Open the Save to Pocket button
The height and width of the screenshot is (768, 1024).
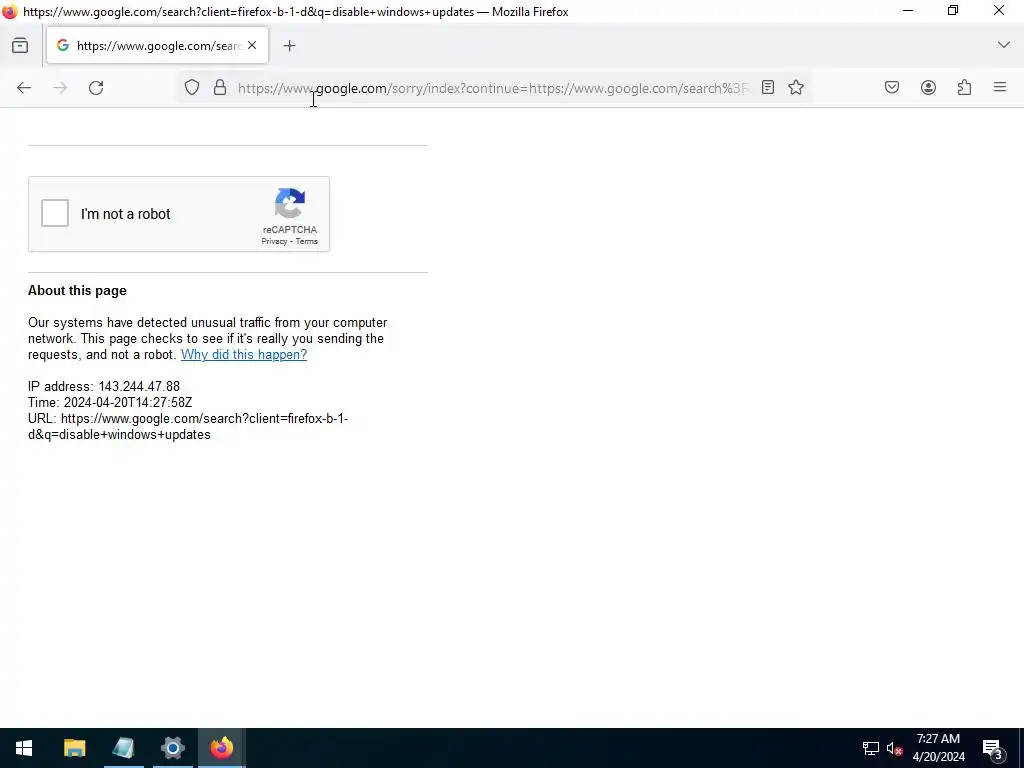[892, 88]
